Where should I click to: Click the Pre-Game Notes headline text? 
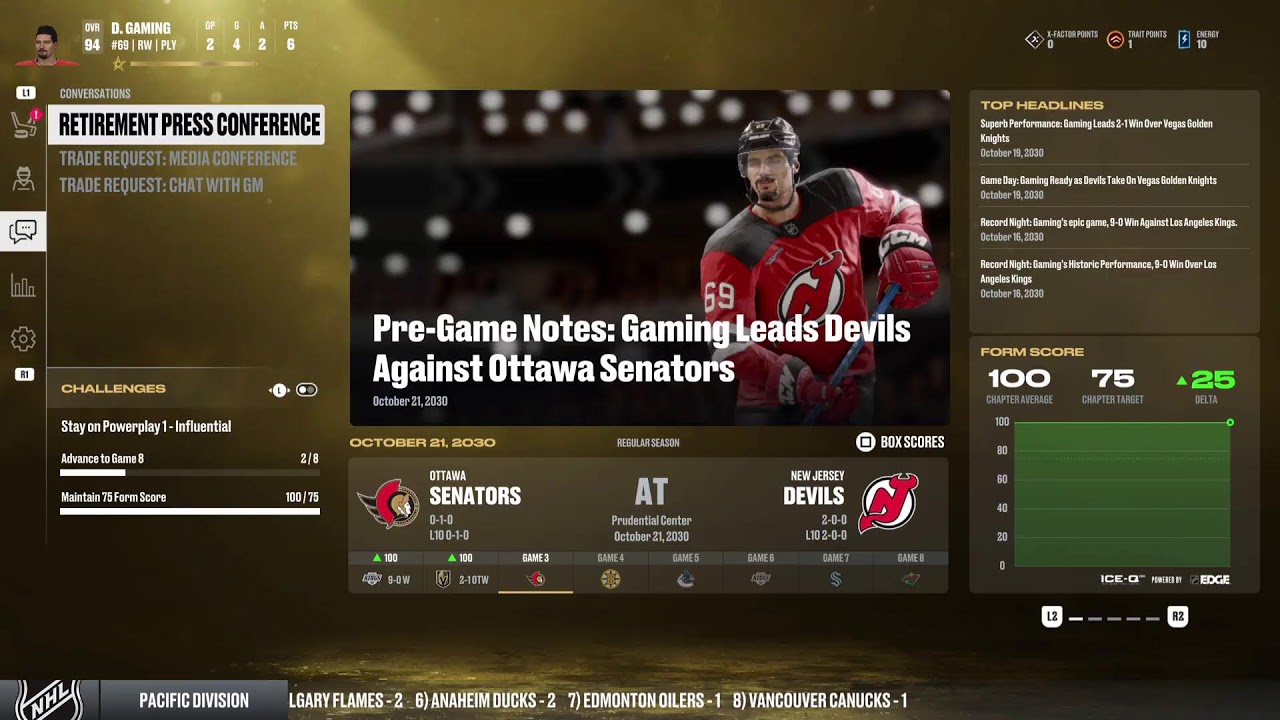click(641, 348)
